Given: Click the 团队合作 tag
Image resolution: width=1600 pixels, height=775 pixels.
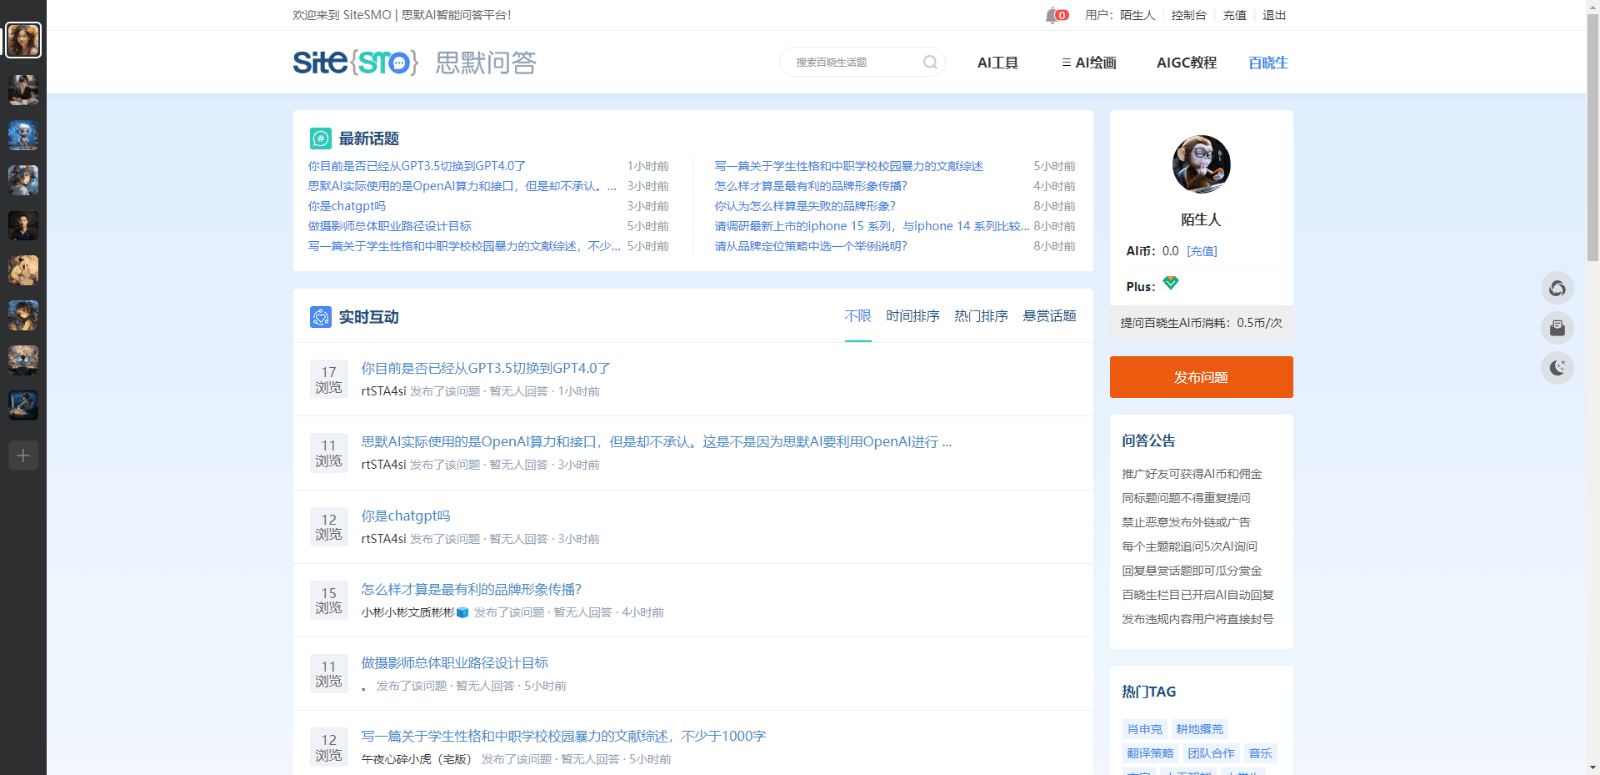Looking at the screenshot, I should tap(1211, 753).
